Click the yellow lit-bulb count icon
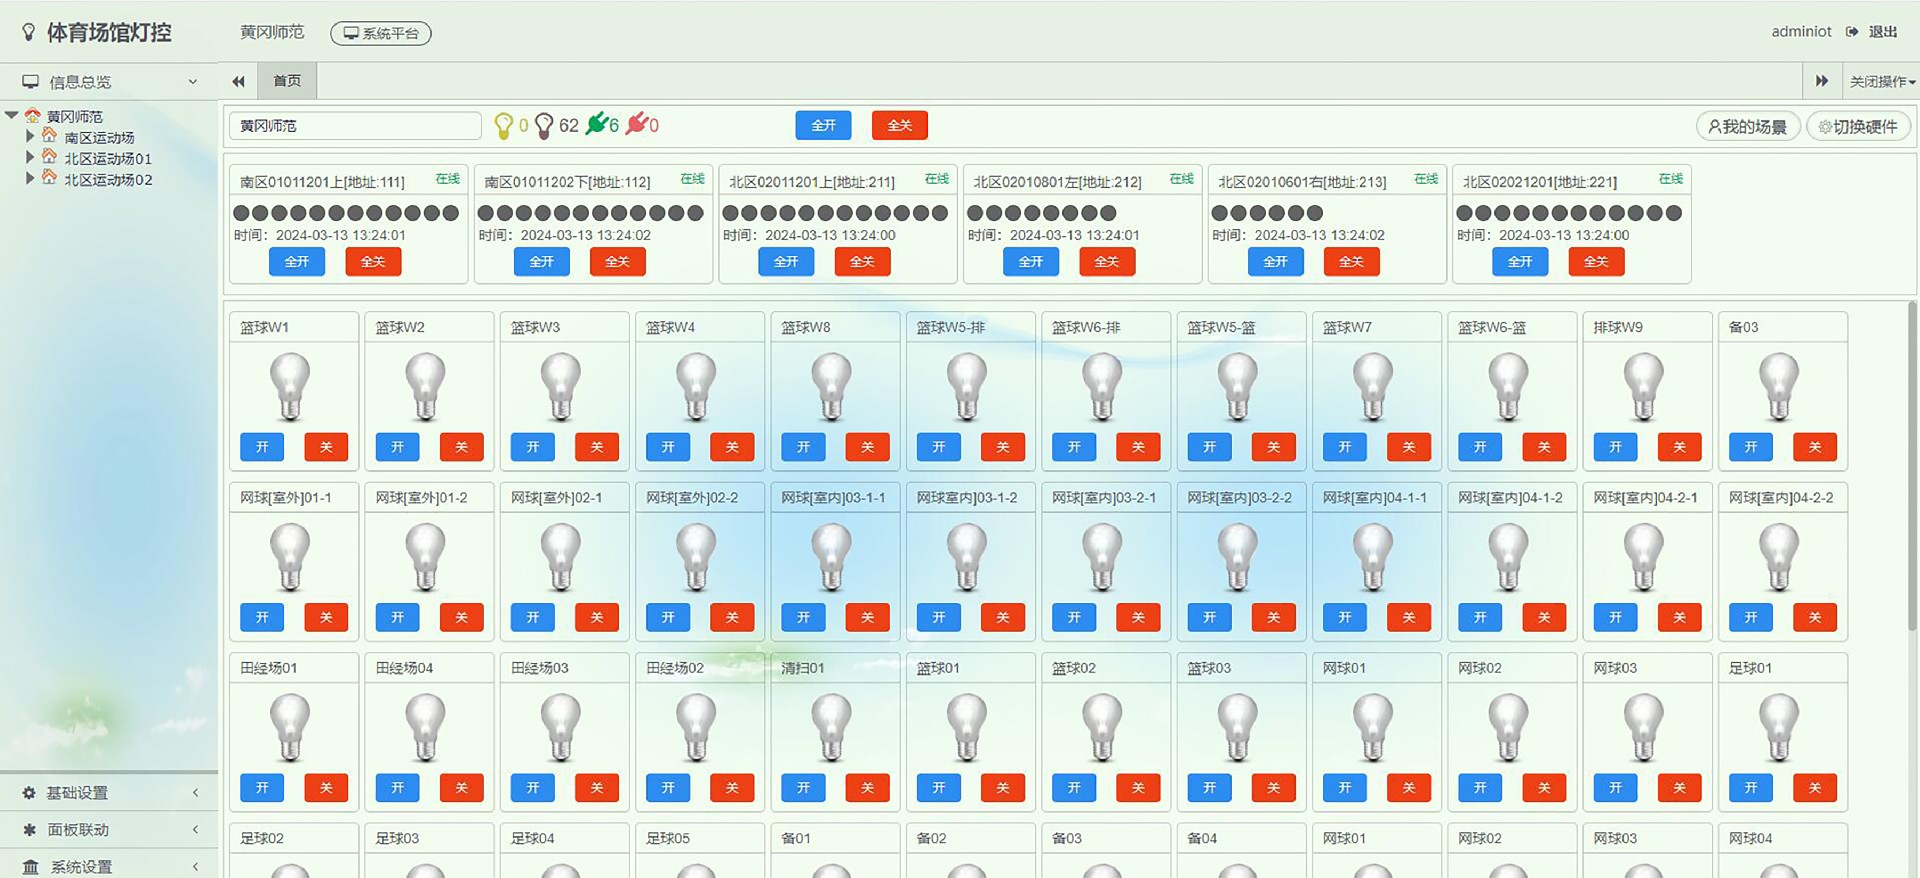The width and height of the screenshot is (1920, 878). pos(503,126)
